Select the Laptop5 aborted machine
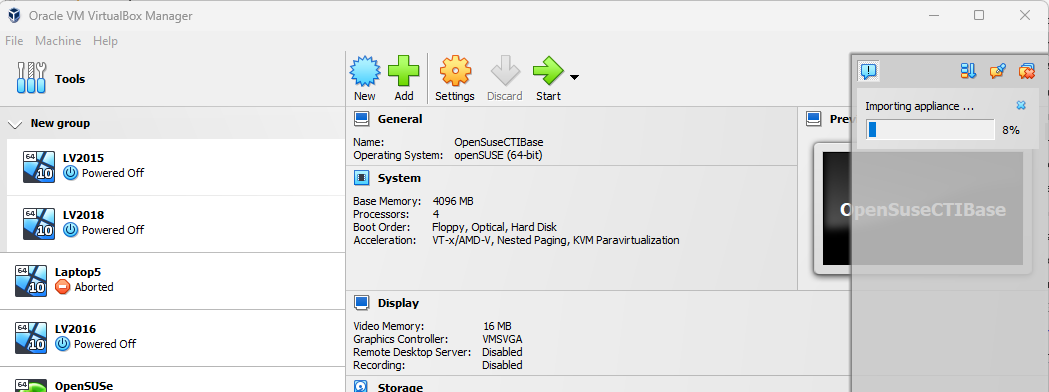The image size is (1049, 392). click(x=173, y=281)
